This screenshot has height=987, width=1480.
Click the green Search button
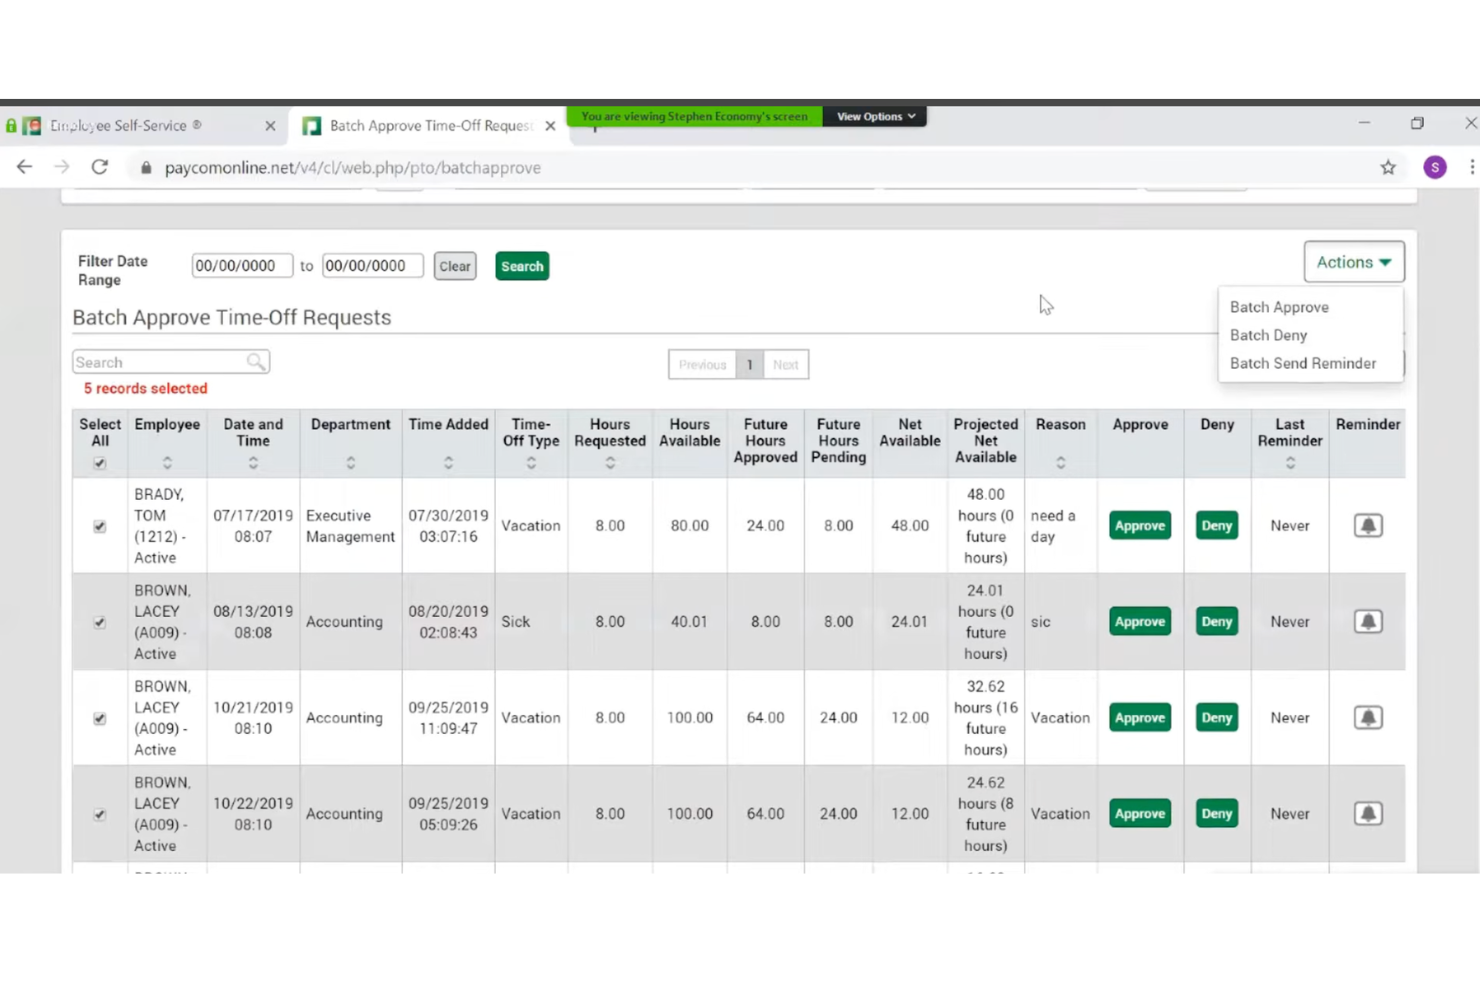click(522, 266)
